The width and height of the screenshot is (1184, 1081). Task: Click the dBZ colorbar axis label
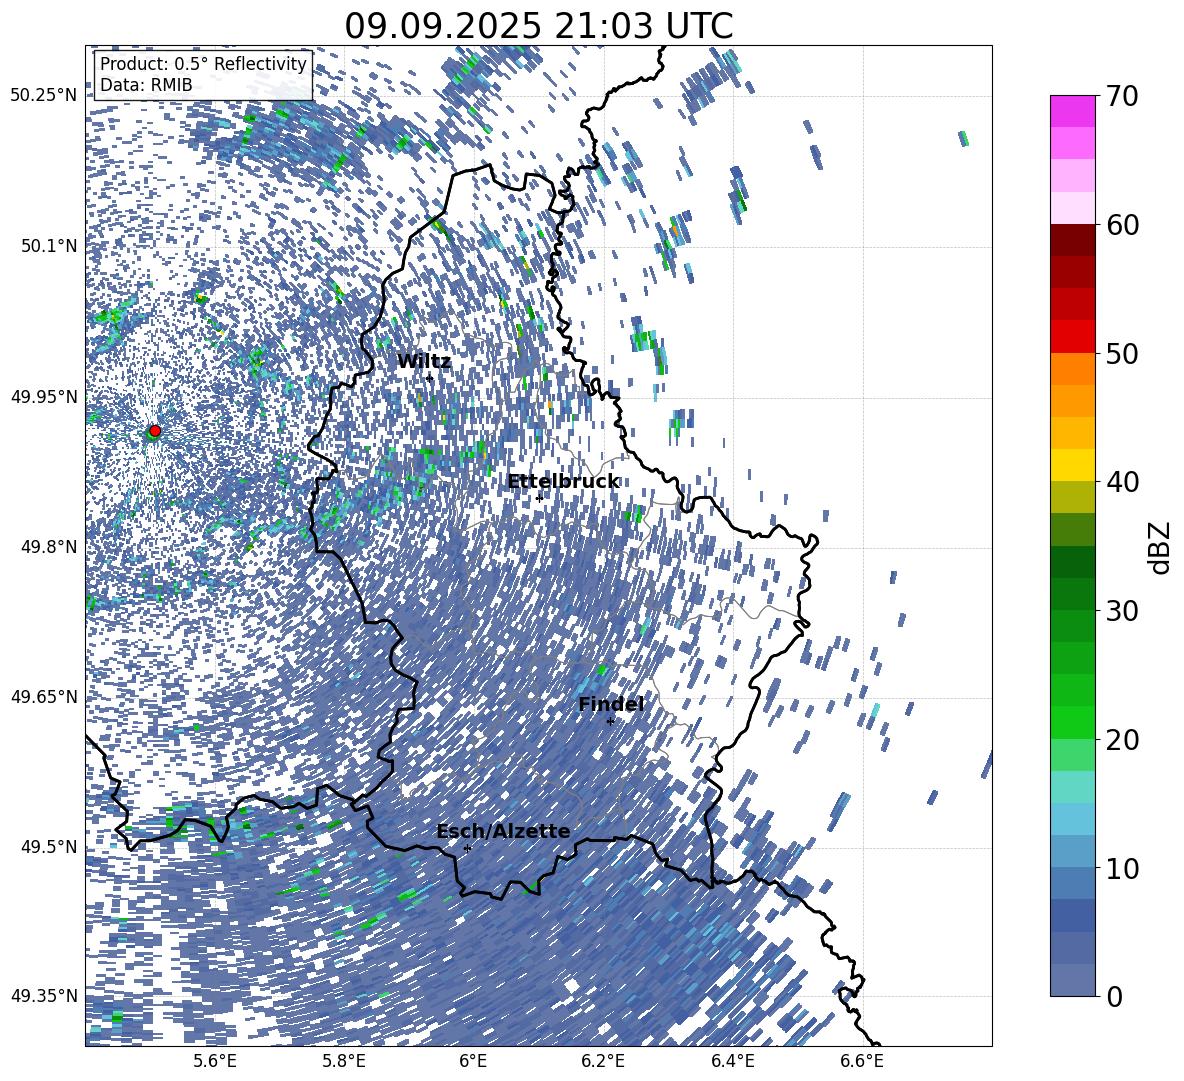[1161, 547]
